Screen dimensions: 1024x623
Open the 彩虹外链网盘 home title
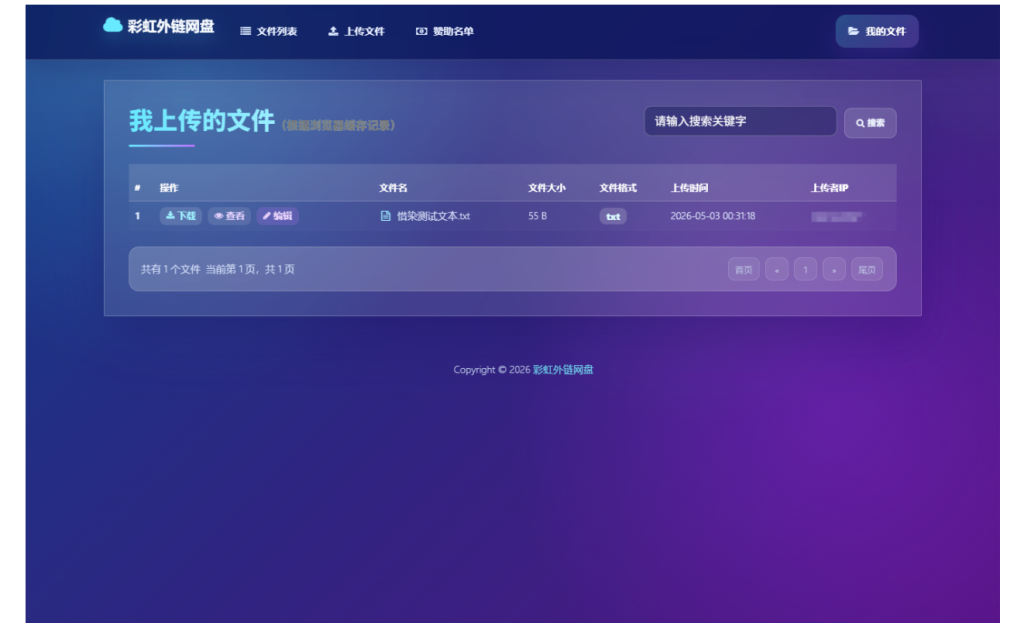coord(170,26)
